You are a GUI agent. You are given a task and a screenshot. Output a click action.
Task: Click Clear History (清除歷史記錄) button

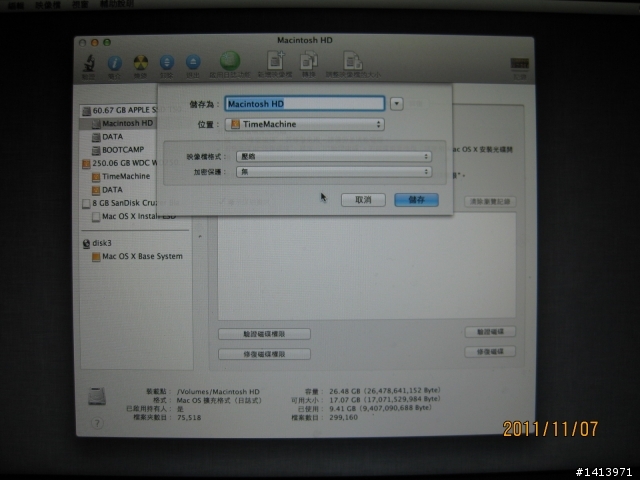tap(490, 202)
